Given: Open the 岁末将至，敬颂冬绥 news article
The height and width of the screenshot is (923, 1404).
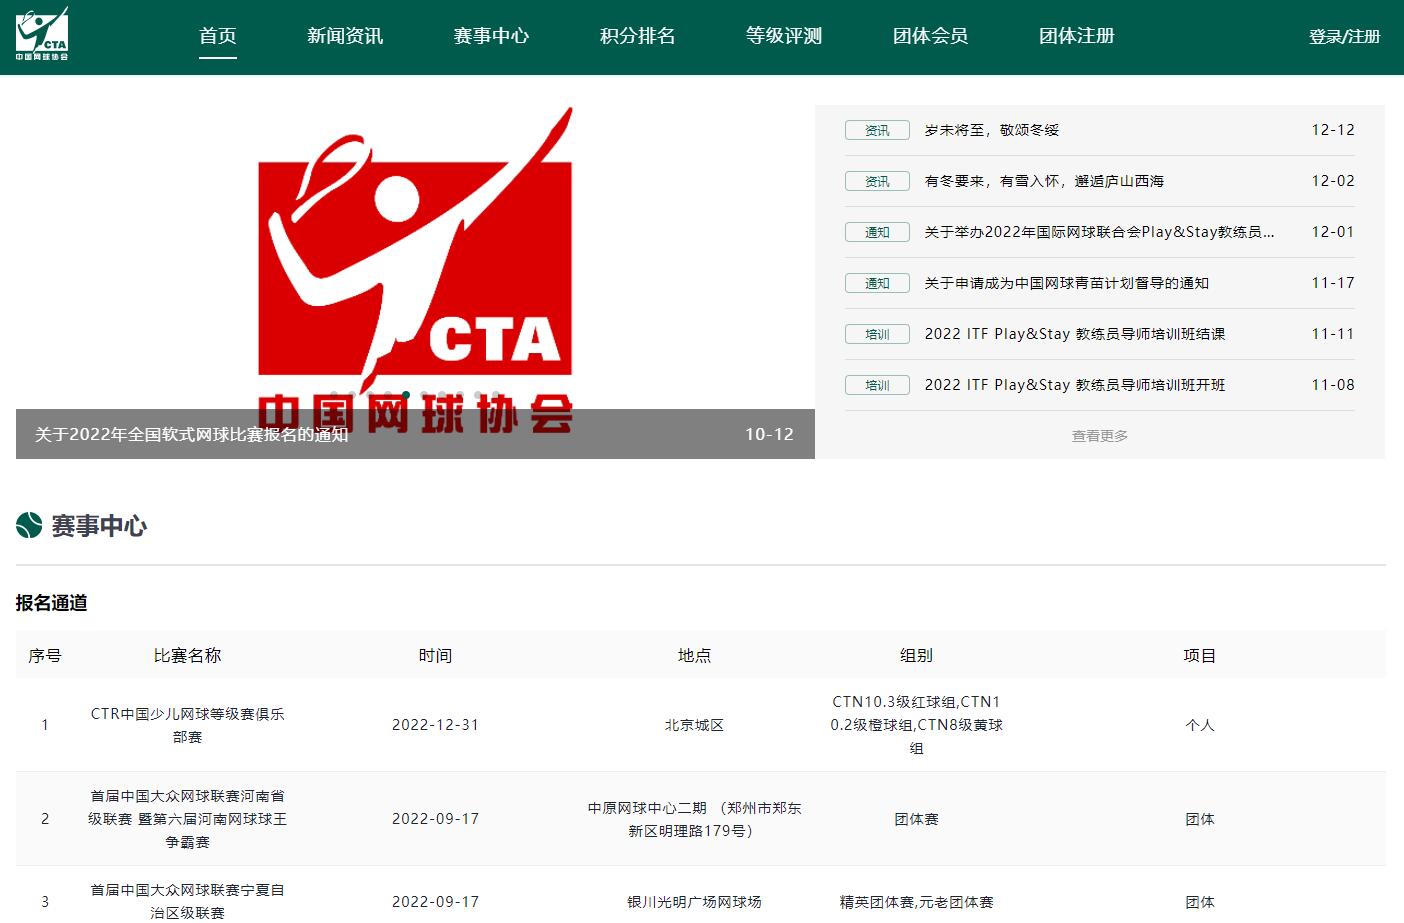Looking at the screenshot, I should click(991, 130).
